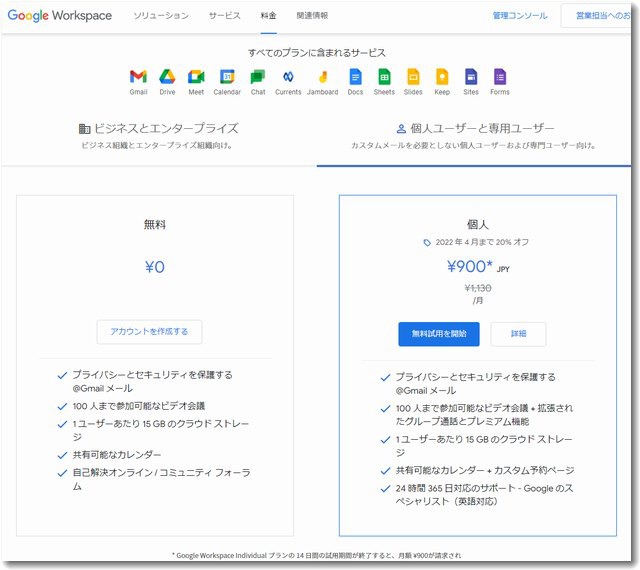Open the Drive service icon
The image size is (640, 570).
coord(167,76)
